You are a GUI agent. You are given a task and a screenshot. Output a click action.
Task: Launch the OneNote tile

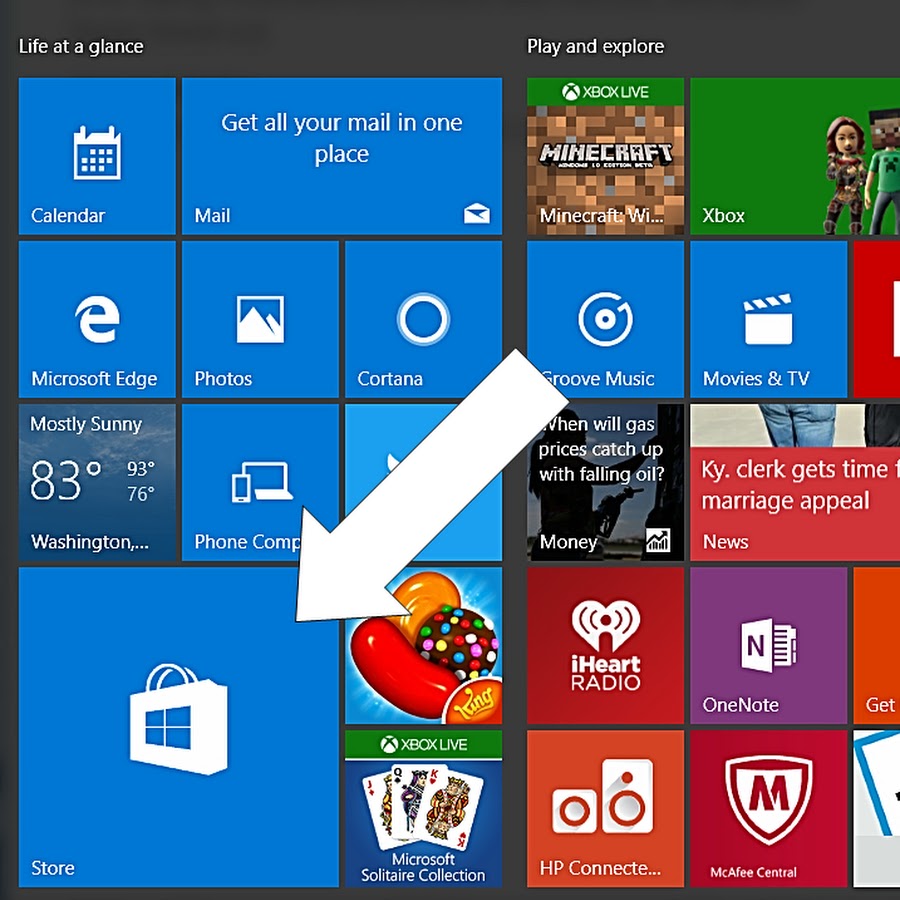(x=769, y=646)
